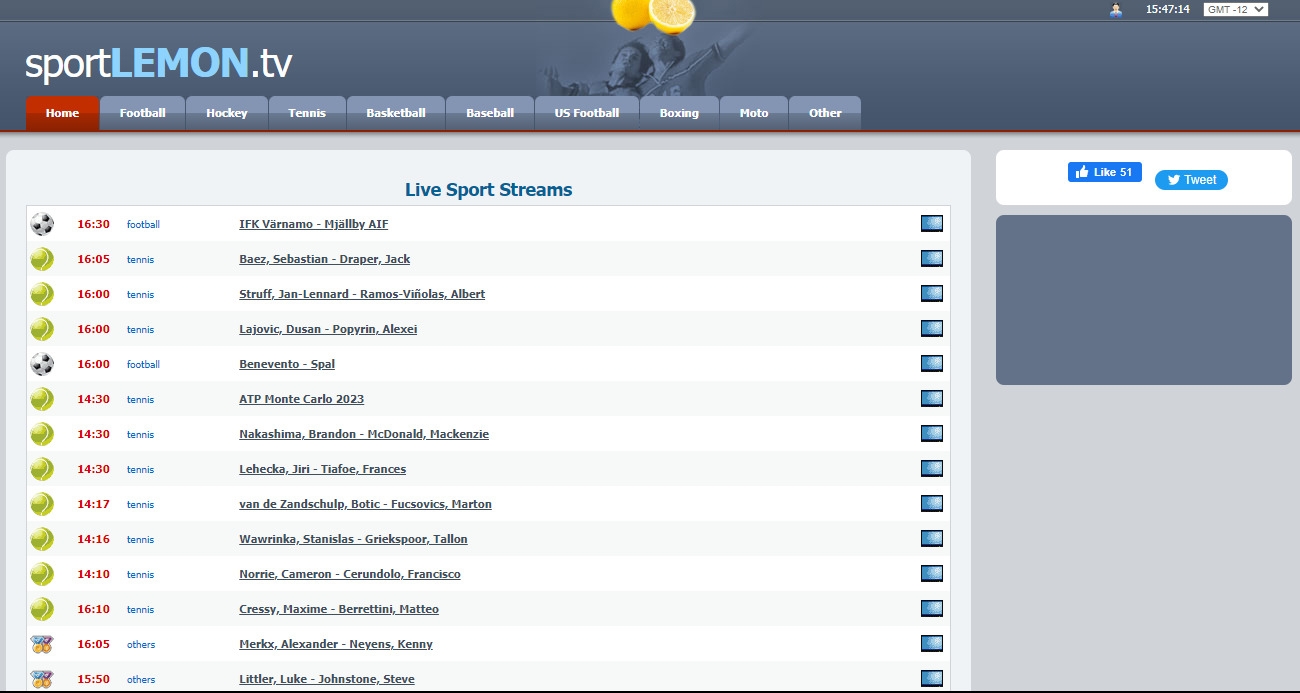Switch to the Hockey tab

click(x=227, y=113)
